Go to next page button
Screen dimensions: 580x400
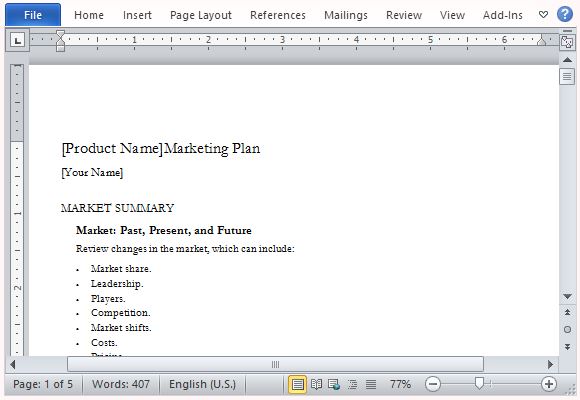(x=567, y=347)
